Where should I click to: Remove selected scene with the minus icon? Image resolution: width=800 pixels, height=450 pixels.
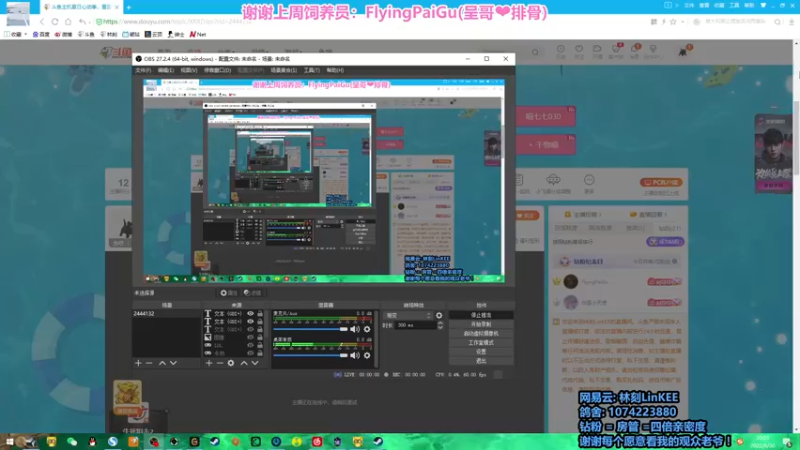(x=149, y=363)
